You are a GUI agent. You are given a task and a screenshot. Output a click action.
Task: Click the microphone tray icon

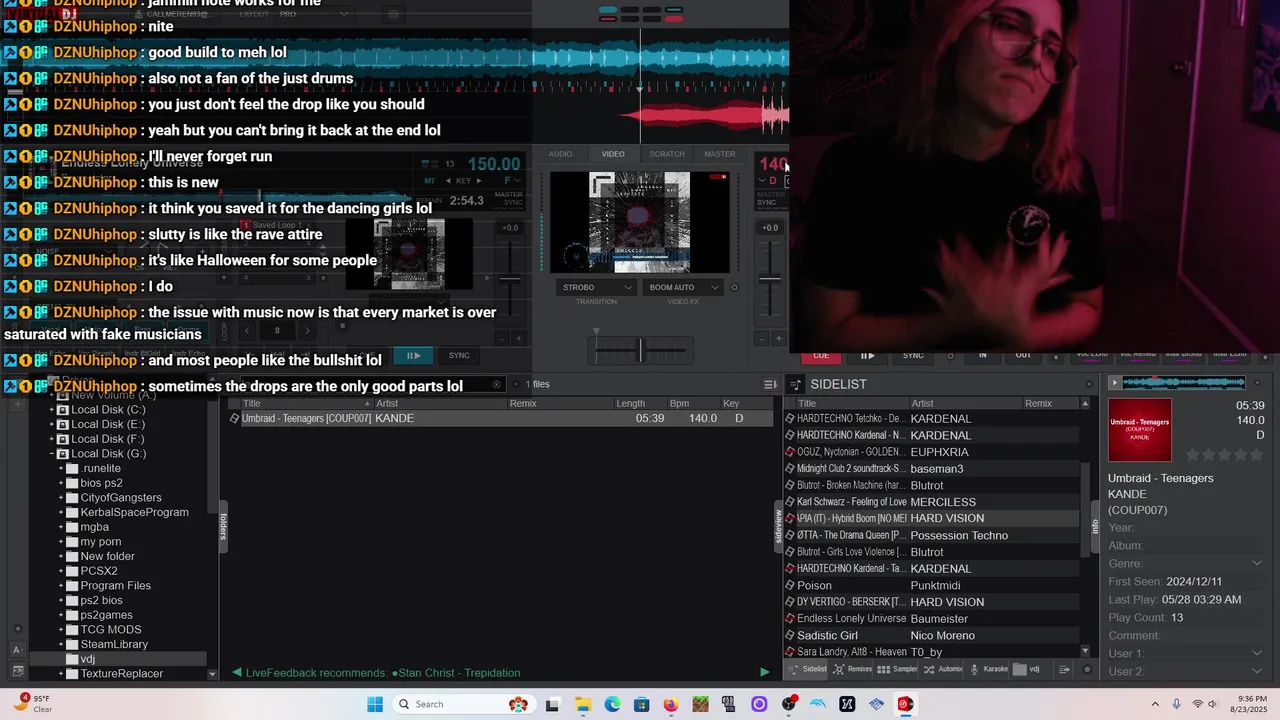pos(1176,704)
